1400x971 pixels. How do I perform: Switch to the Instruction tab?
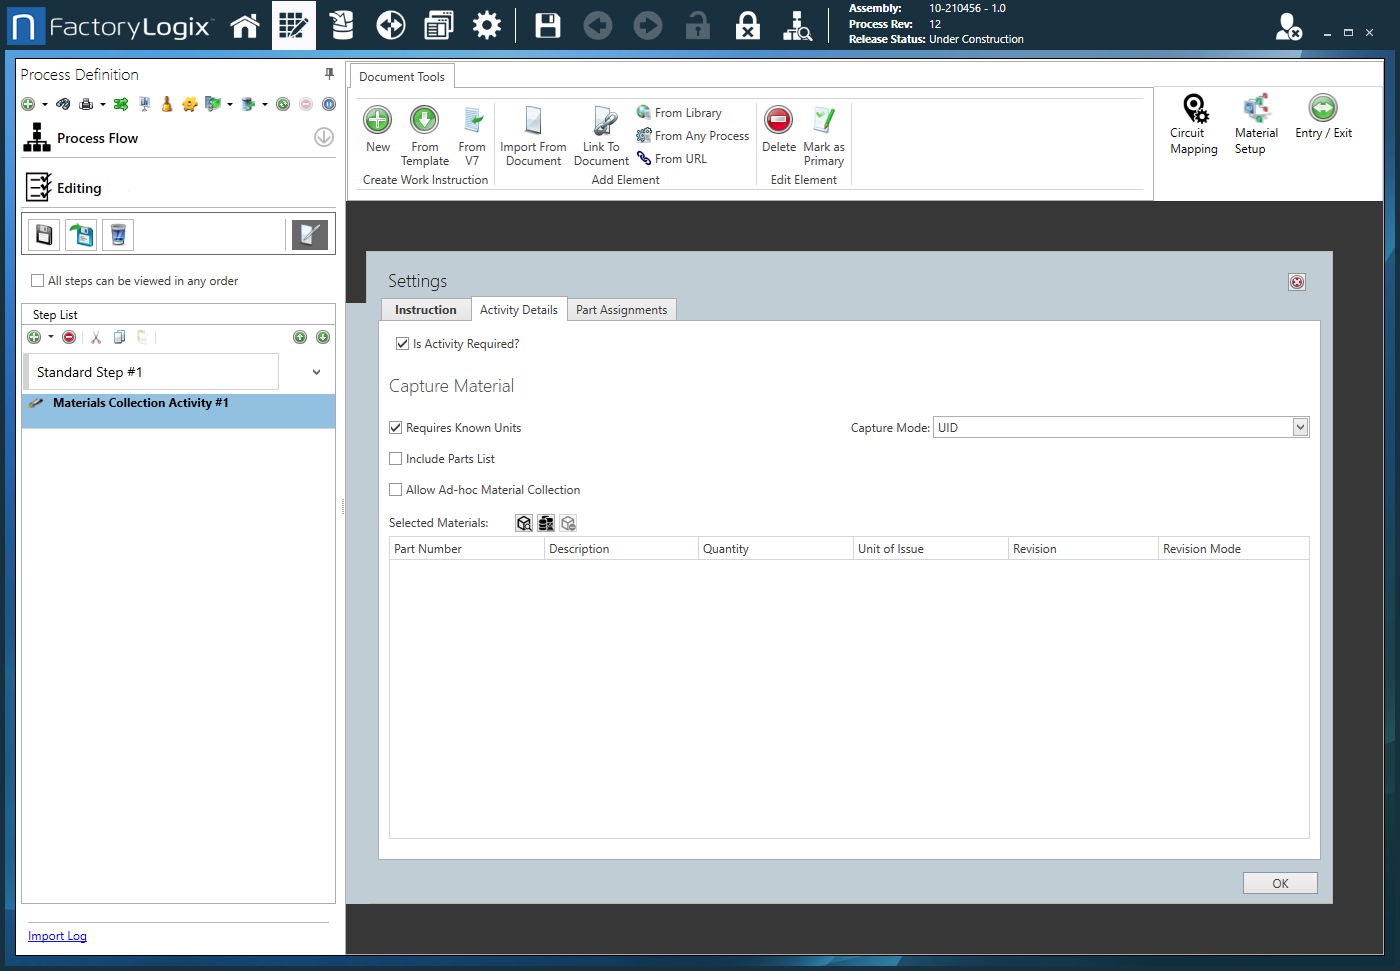coord(425,309)
